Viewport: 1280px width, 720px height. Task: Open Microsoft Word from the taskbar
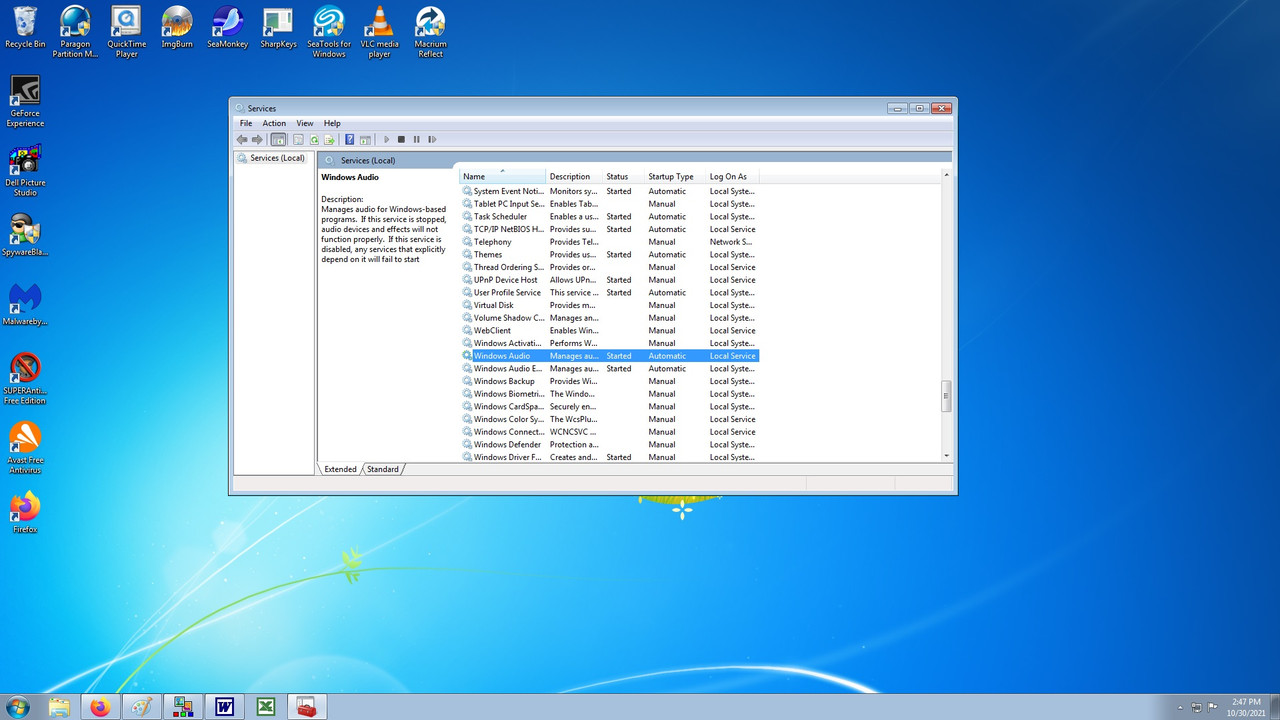click(224, 707)
